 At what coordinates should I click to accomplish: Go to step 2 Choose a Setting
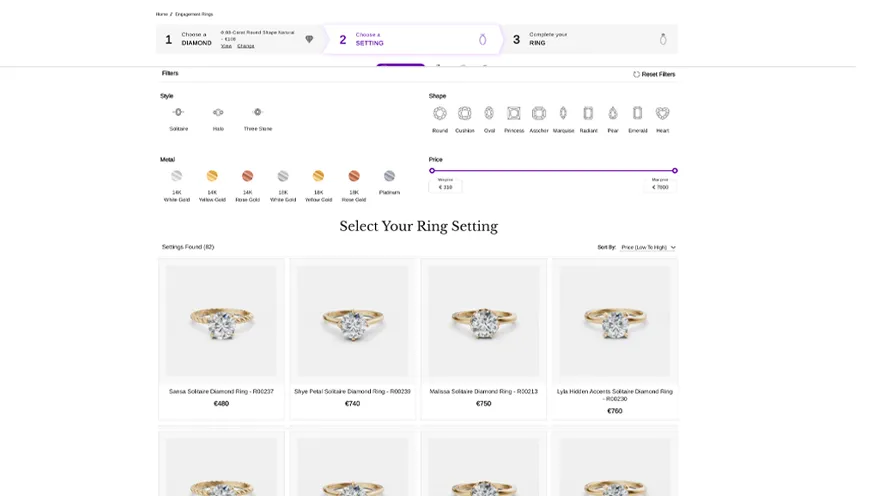[413, 39]
